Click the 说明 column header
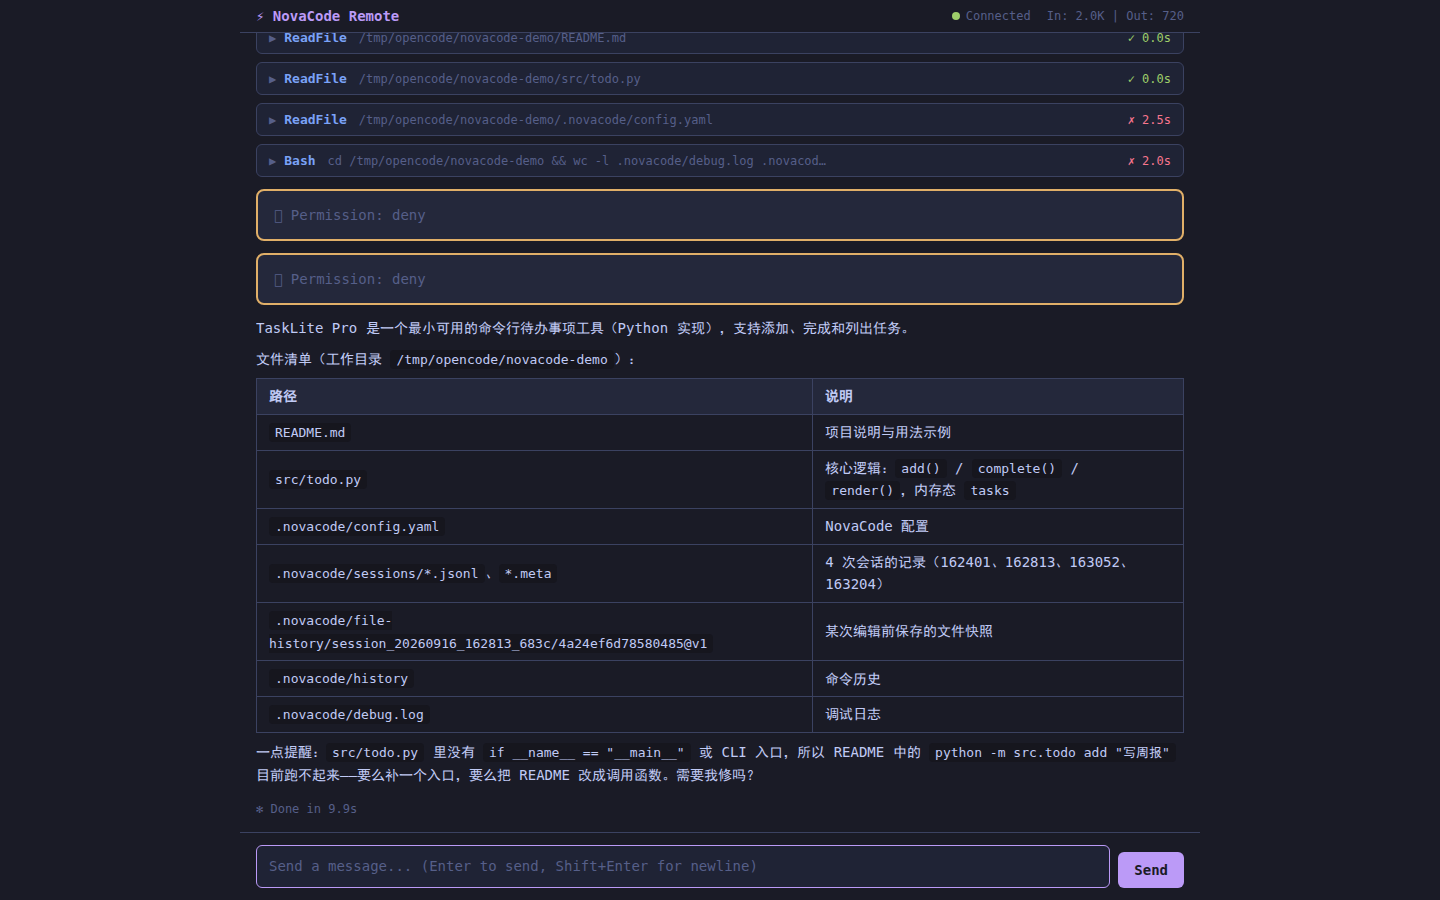This screenshot has height=900, width=1440. pyautogui.click(x=998, y=396)
